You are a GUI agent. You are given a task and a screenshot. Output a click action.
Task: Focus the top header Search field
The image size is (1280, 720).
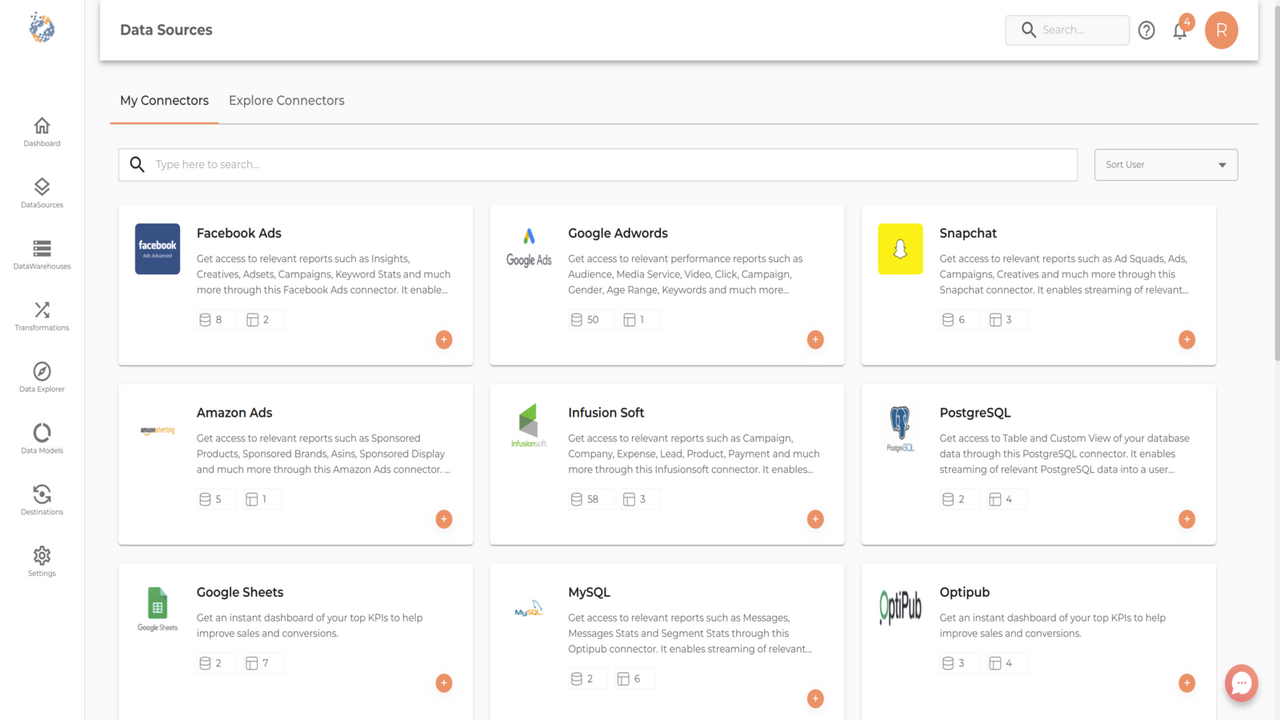pyautogui.click(x=1067, y=30)
